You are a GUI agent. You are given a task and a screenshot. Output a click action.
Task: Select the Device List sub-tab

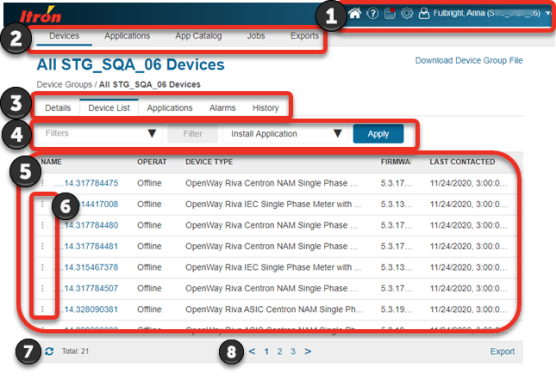click(x=109, y=108)
